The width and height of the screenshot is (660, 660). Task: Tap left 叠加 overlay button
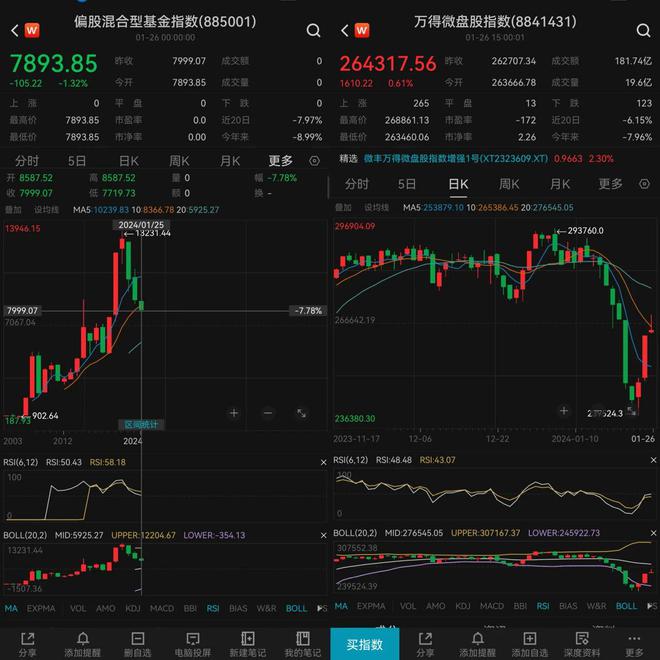point(13,210)
